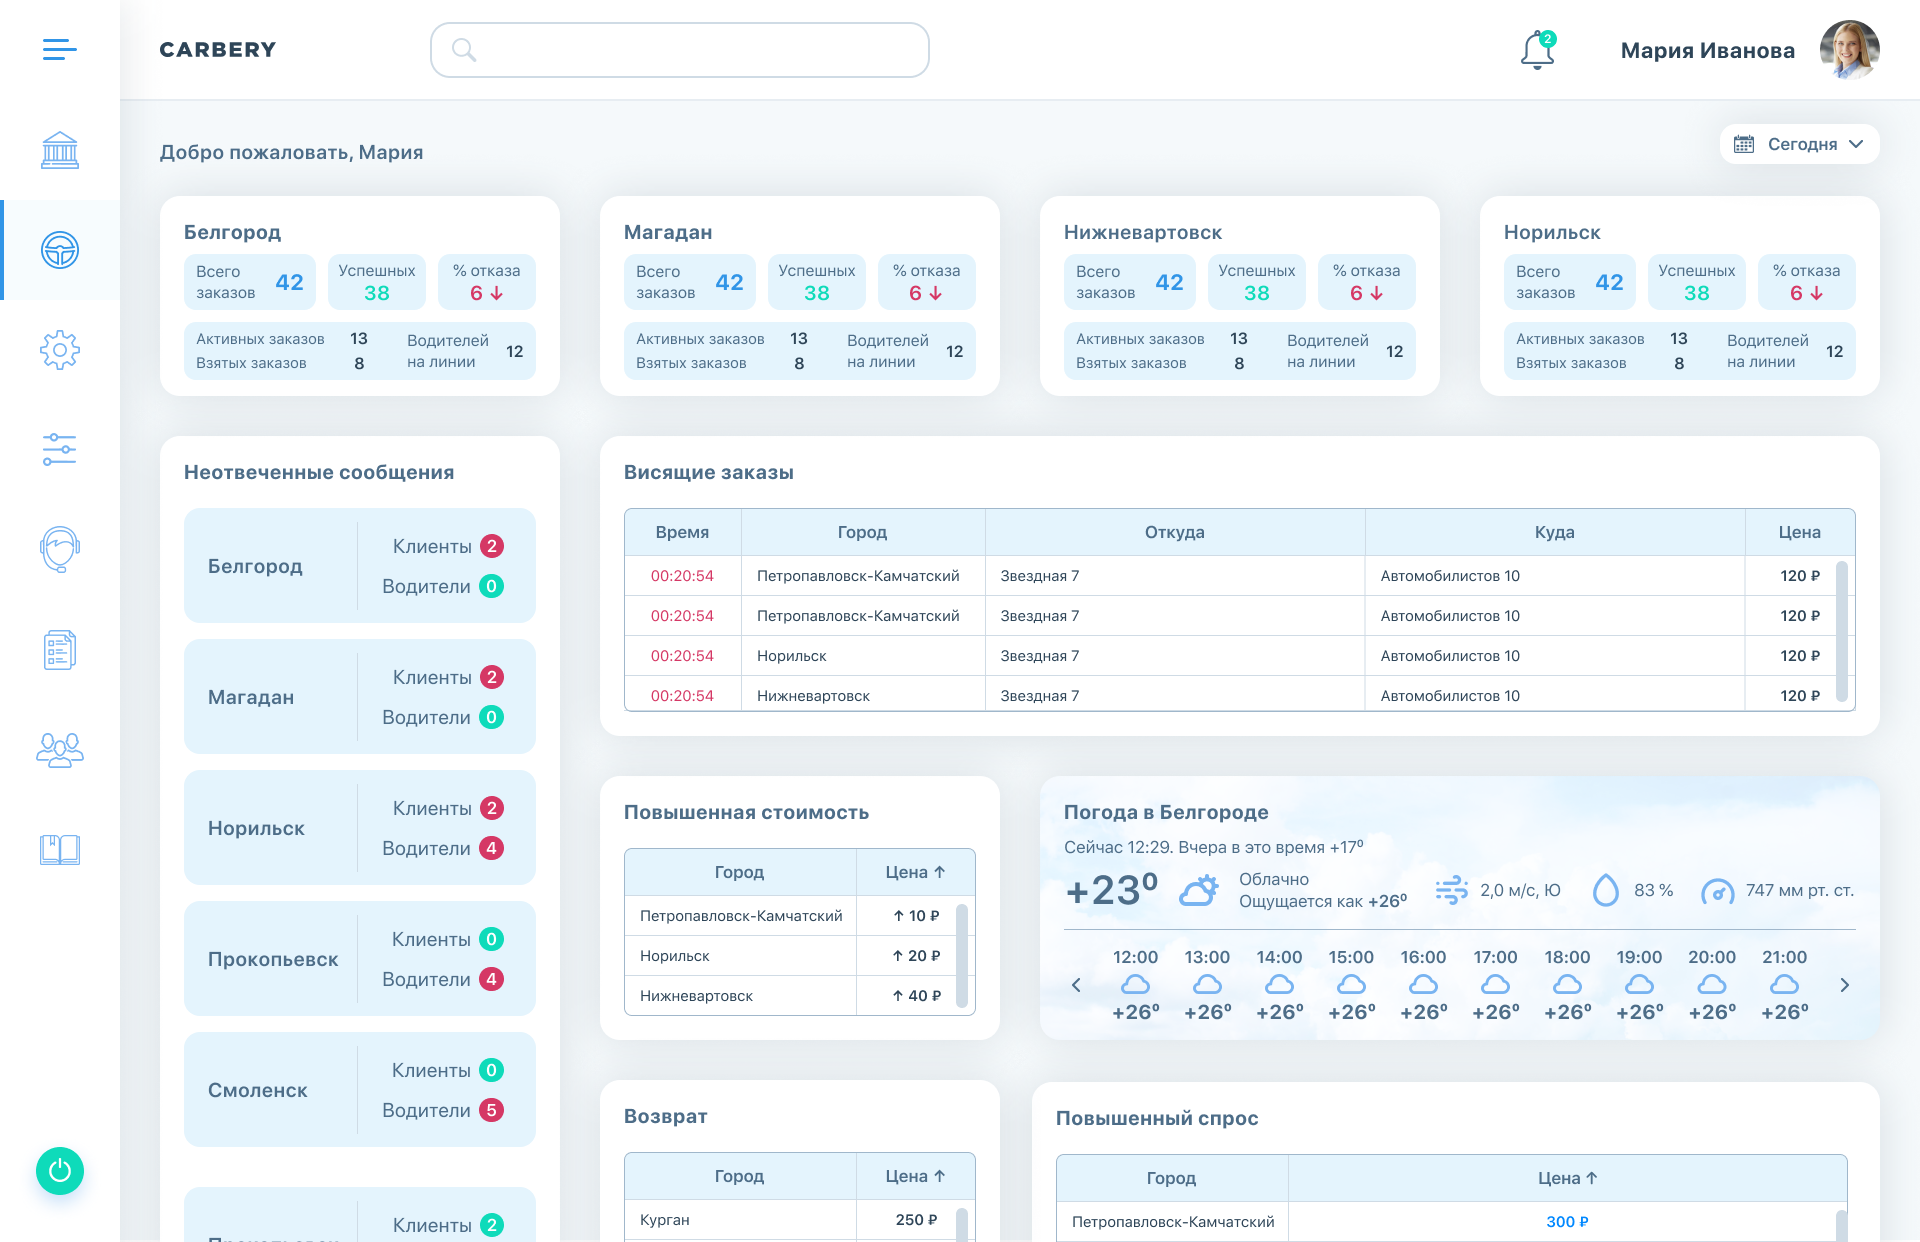Focus the top search field

(x=680, y=50)
